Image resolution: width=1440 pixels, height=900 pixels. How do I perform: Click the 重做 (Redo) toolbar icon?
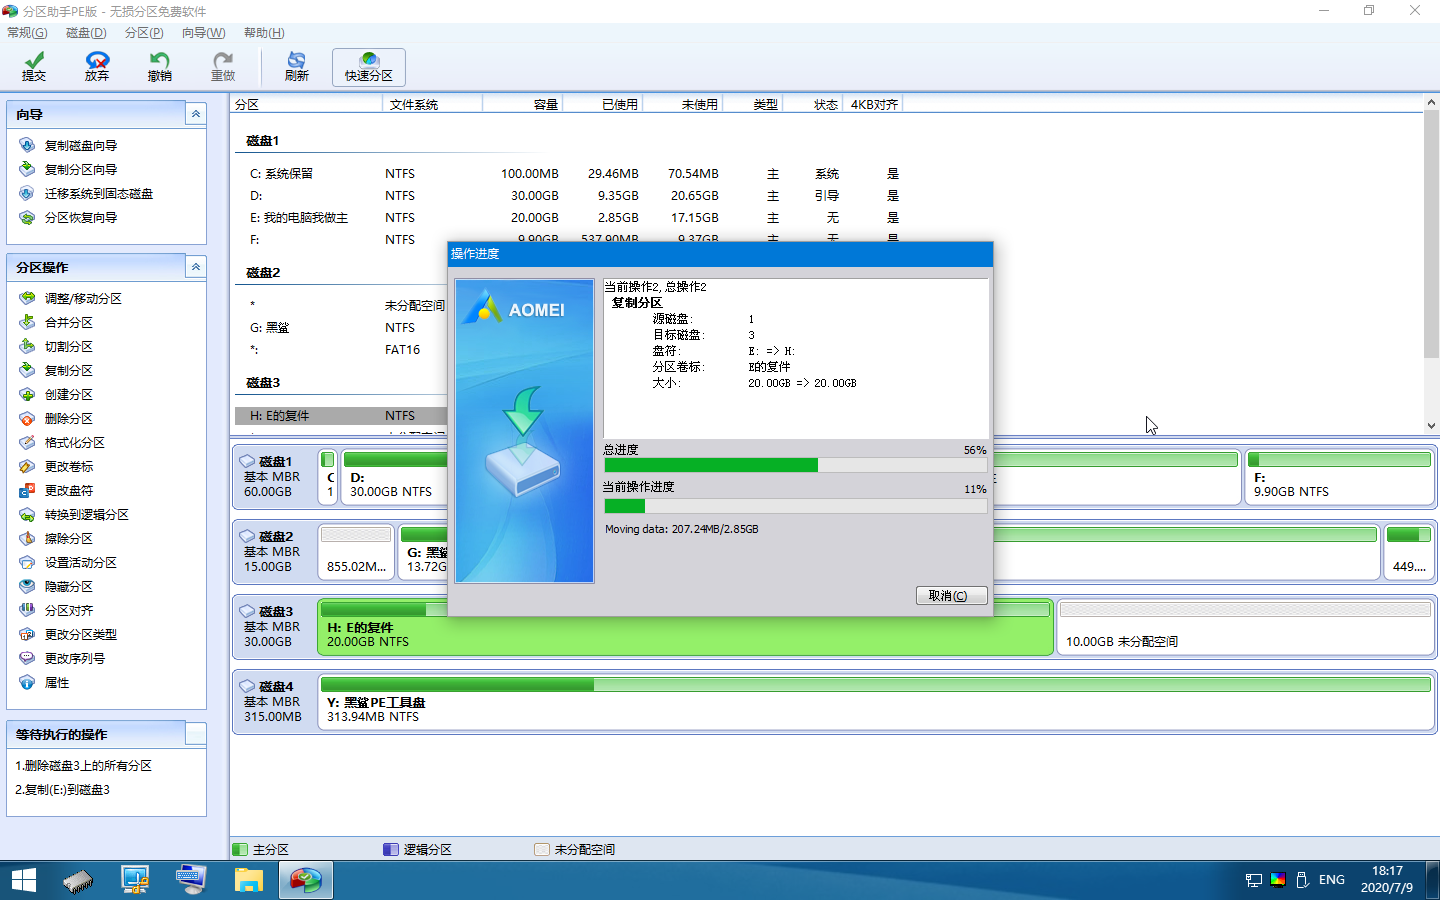(223, 67)
